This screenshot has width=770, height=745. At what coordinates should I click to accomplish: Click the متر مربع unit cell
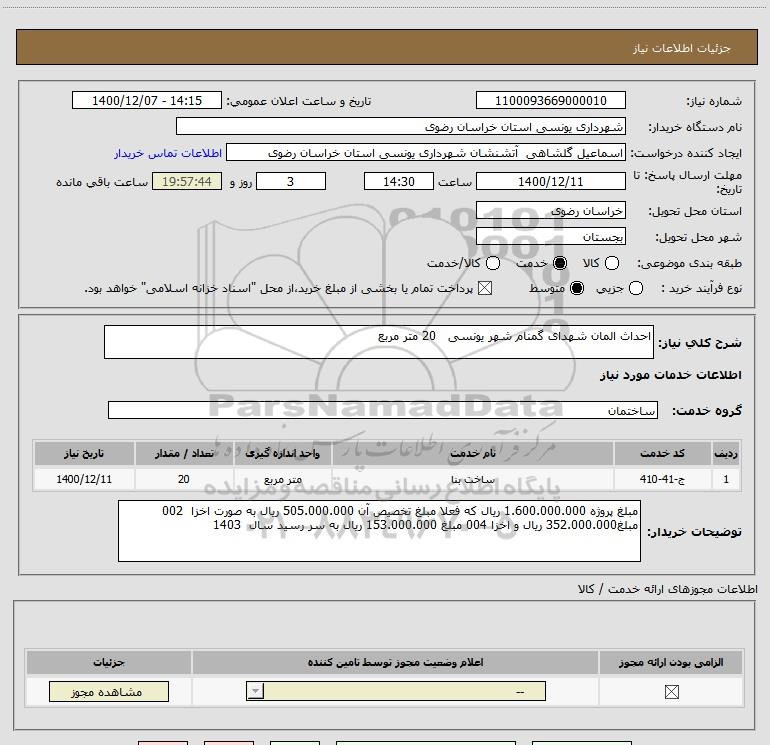tap(282, 479)
